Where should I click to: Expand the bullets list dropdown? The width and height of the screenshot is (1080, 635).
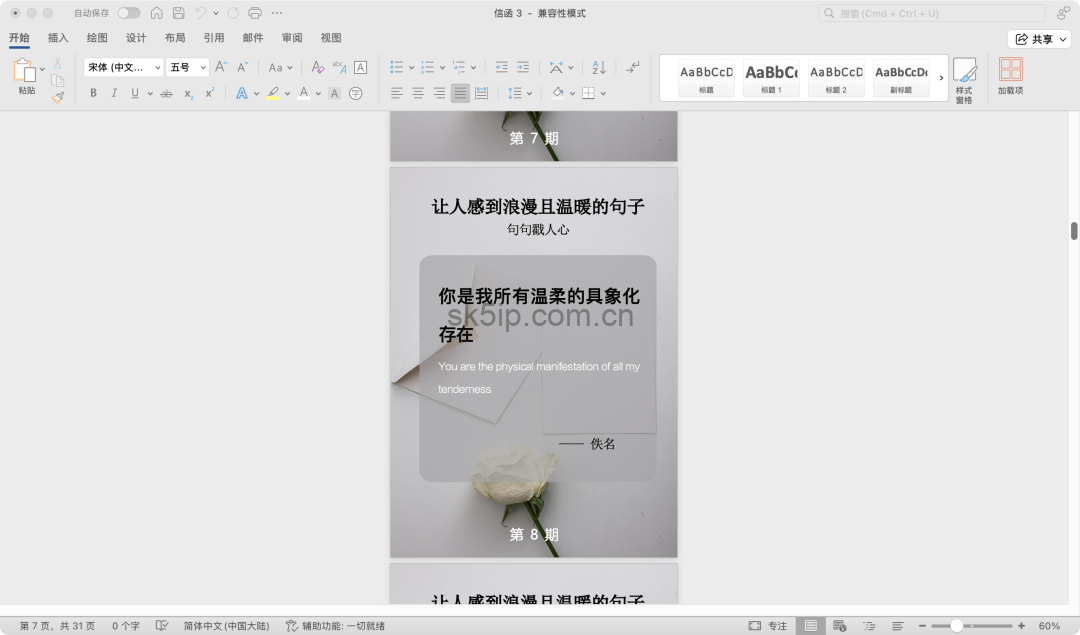(x=412, y=67)
